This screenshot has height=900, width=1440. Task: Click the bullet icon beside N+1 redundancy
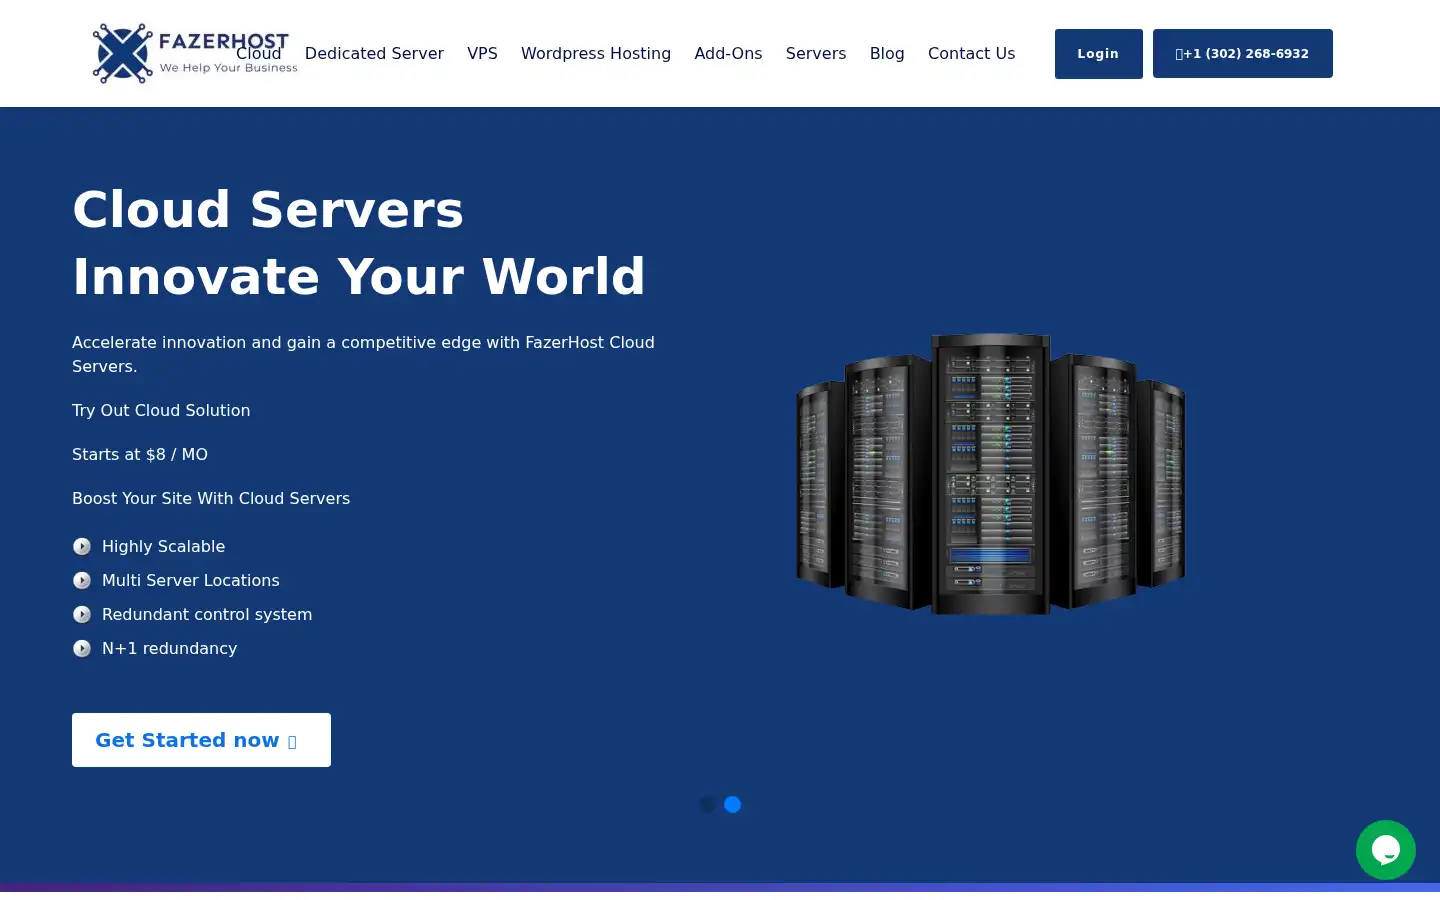pyautogui.click(x=82, y=648)
